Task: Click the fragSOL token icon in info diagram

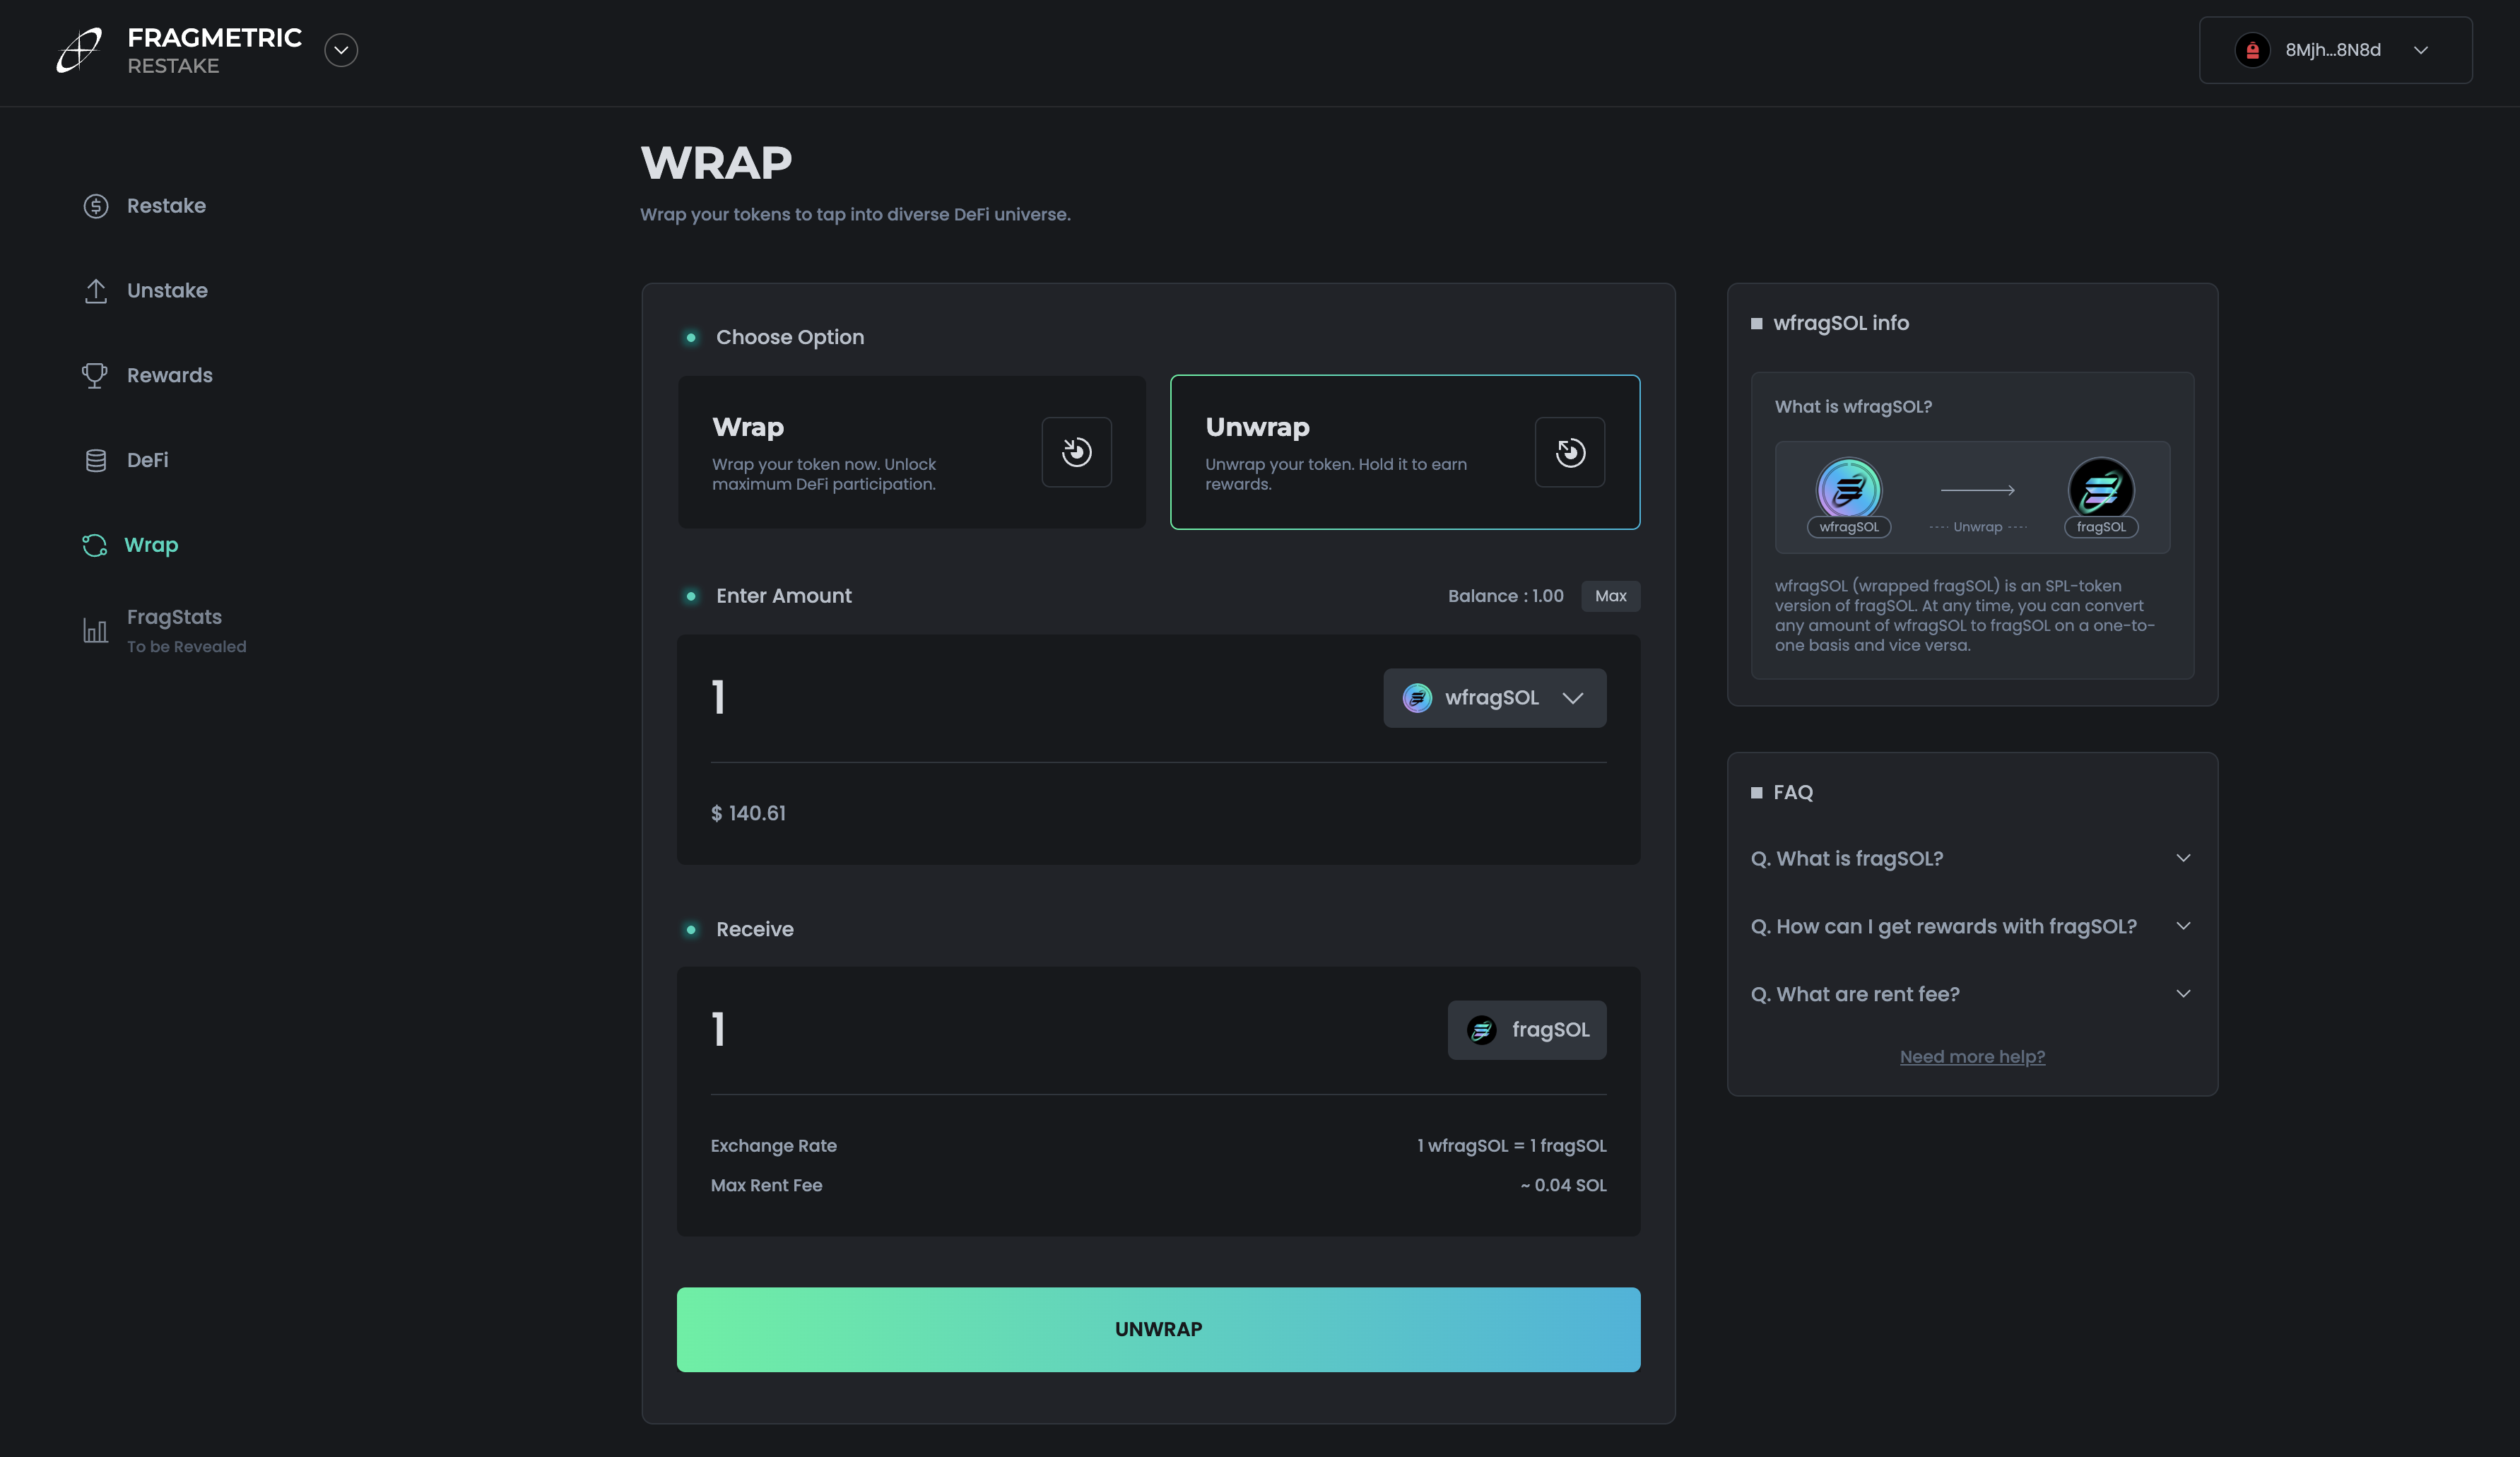Action: coord(2100,489)
